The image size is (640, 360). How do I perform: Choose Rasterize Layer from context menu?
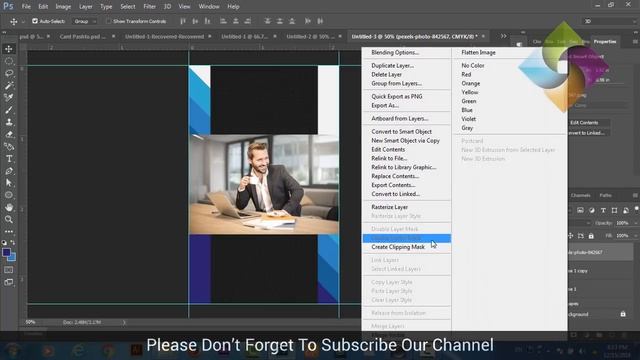[389, 207]
